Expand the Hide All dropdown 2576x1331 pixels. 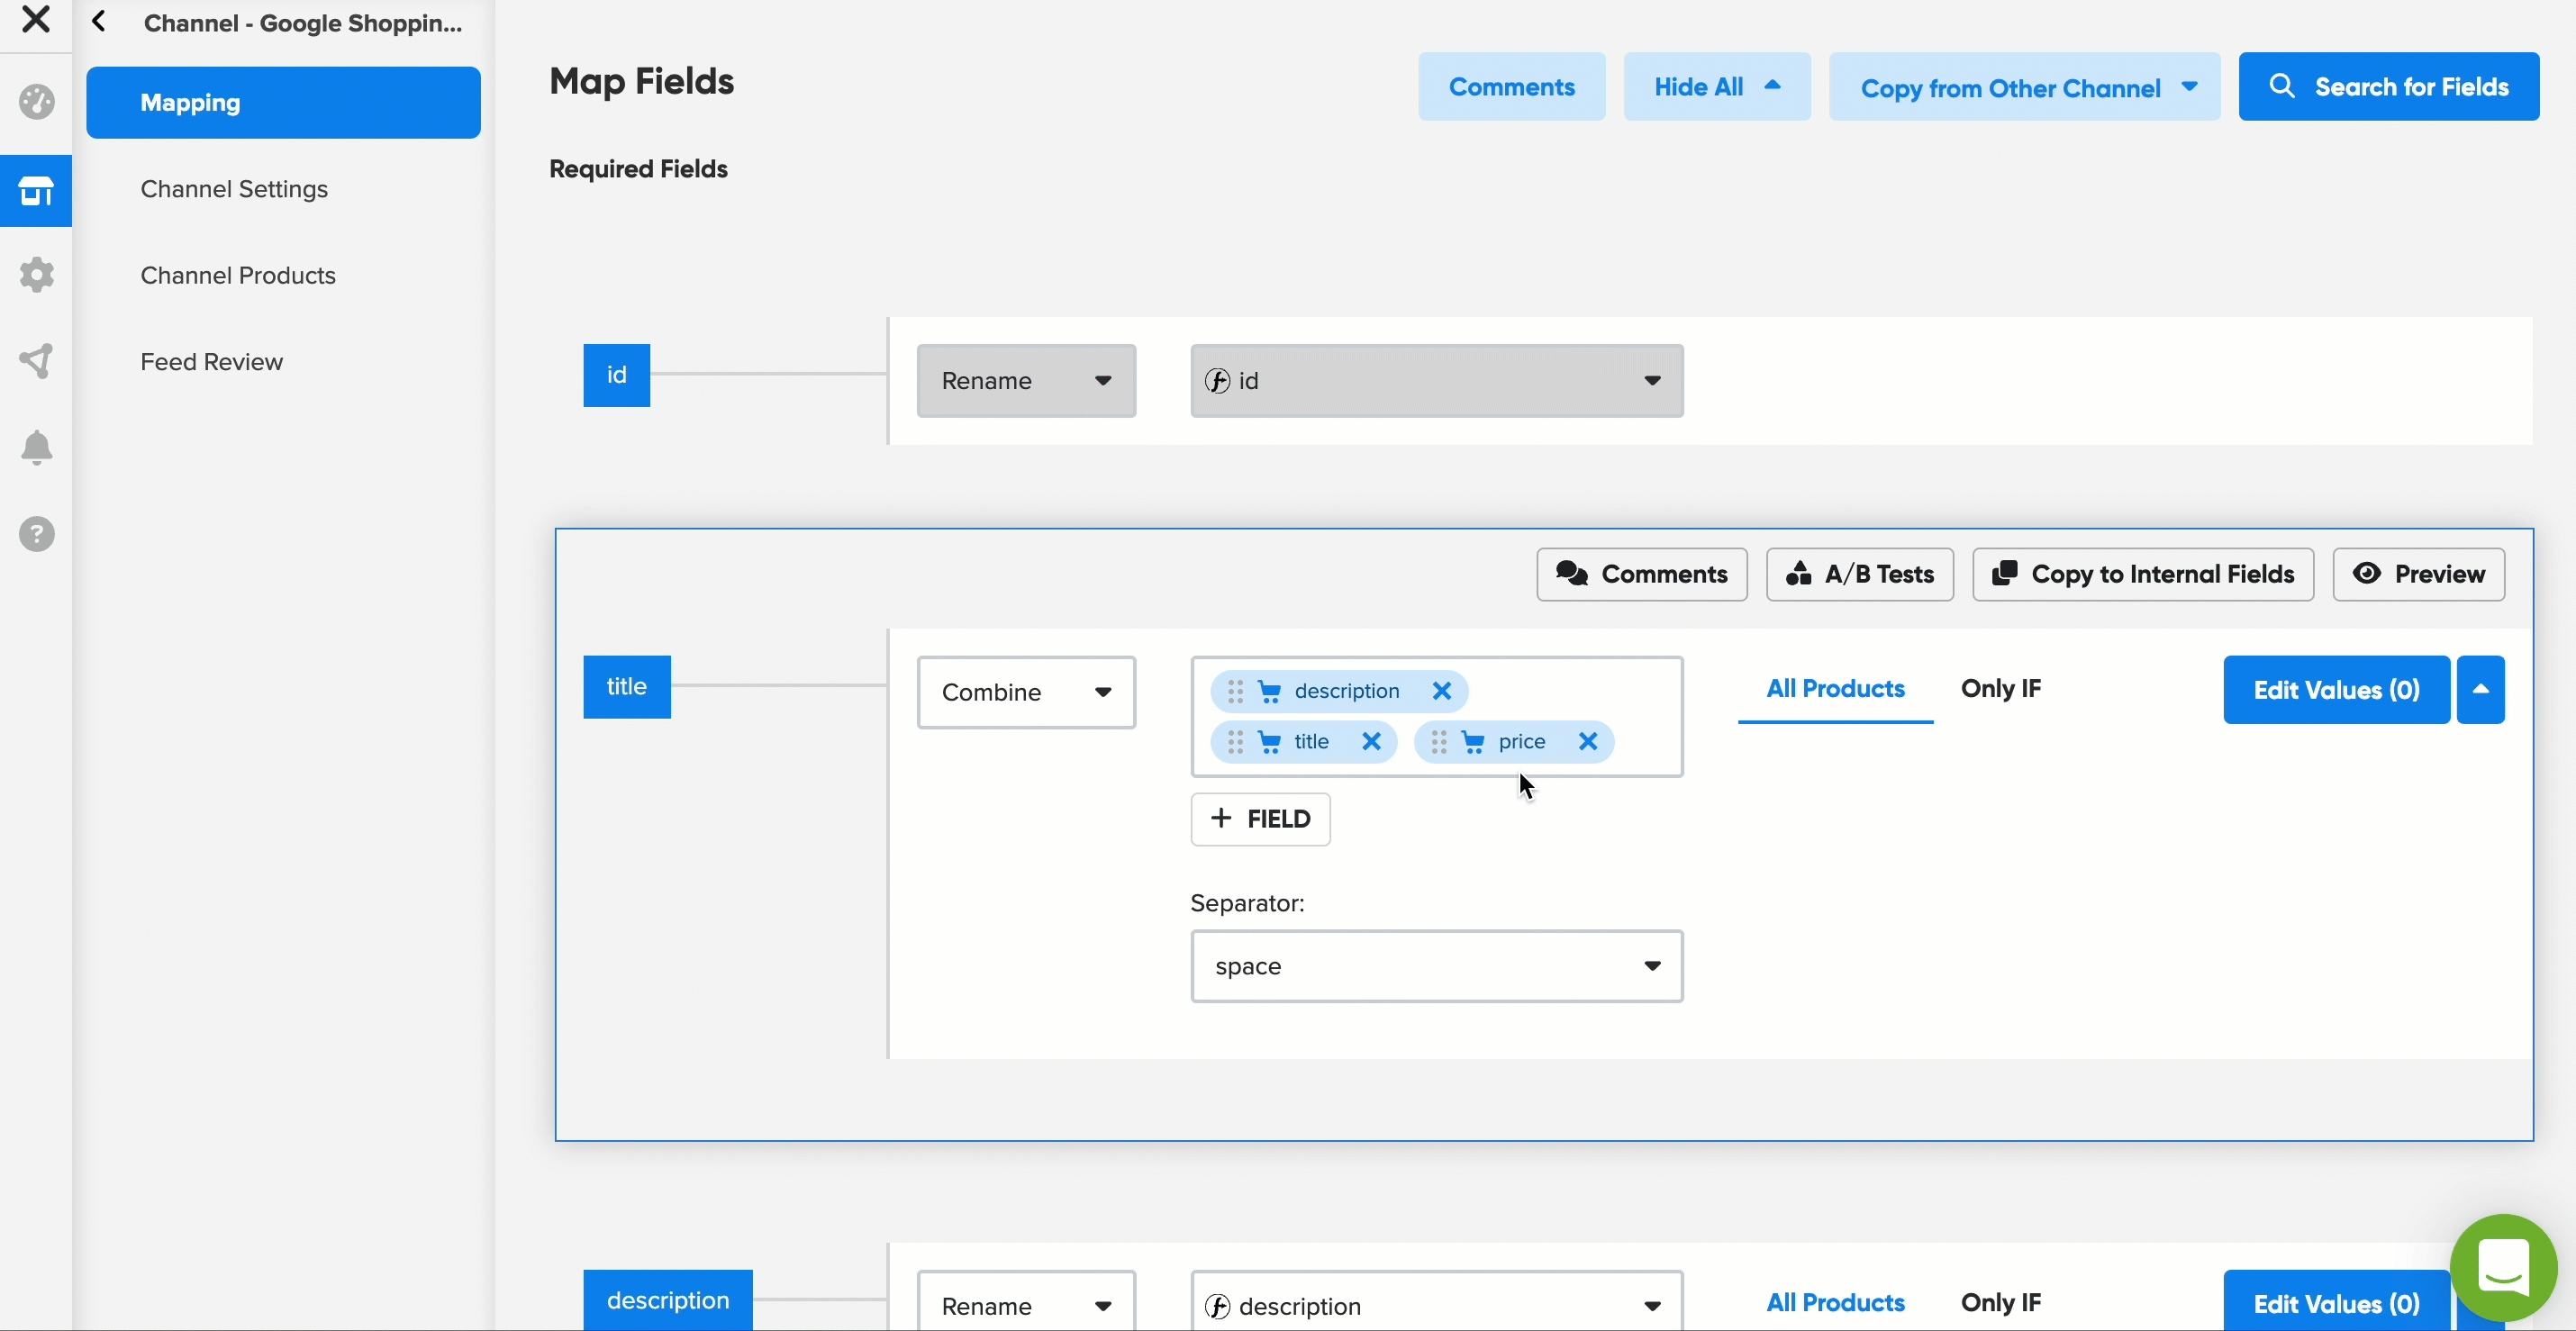1716,87
